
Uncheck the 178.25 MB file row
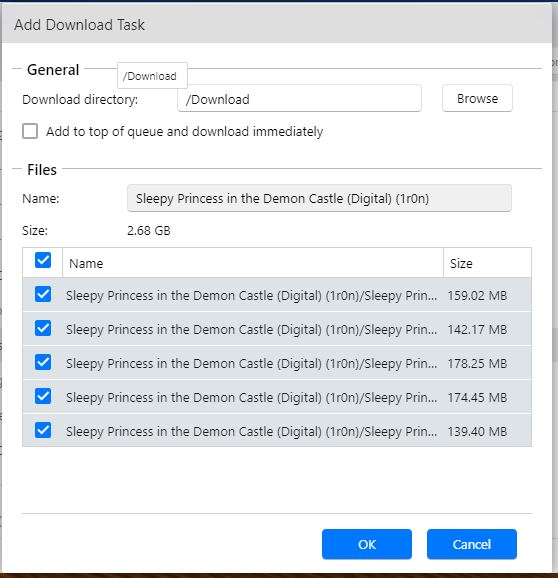point(43,362)
